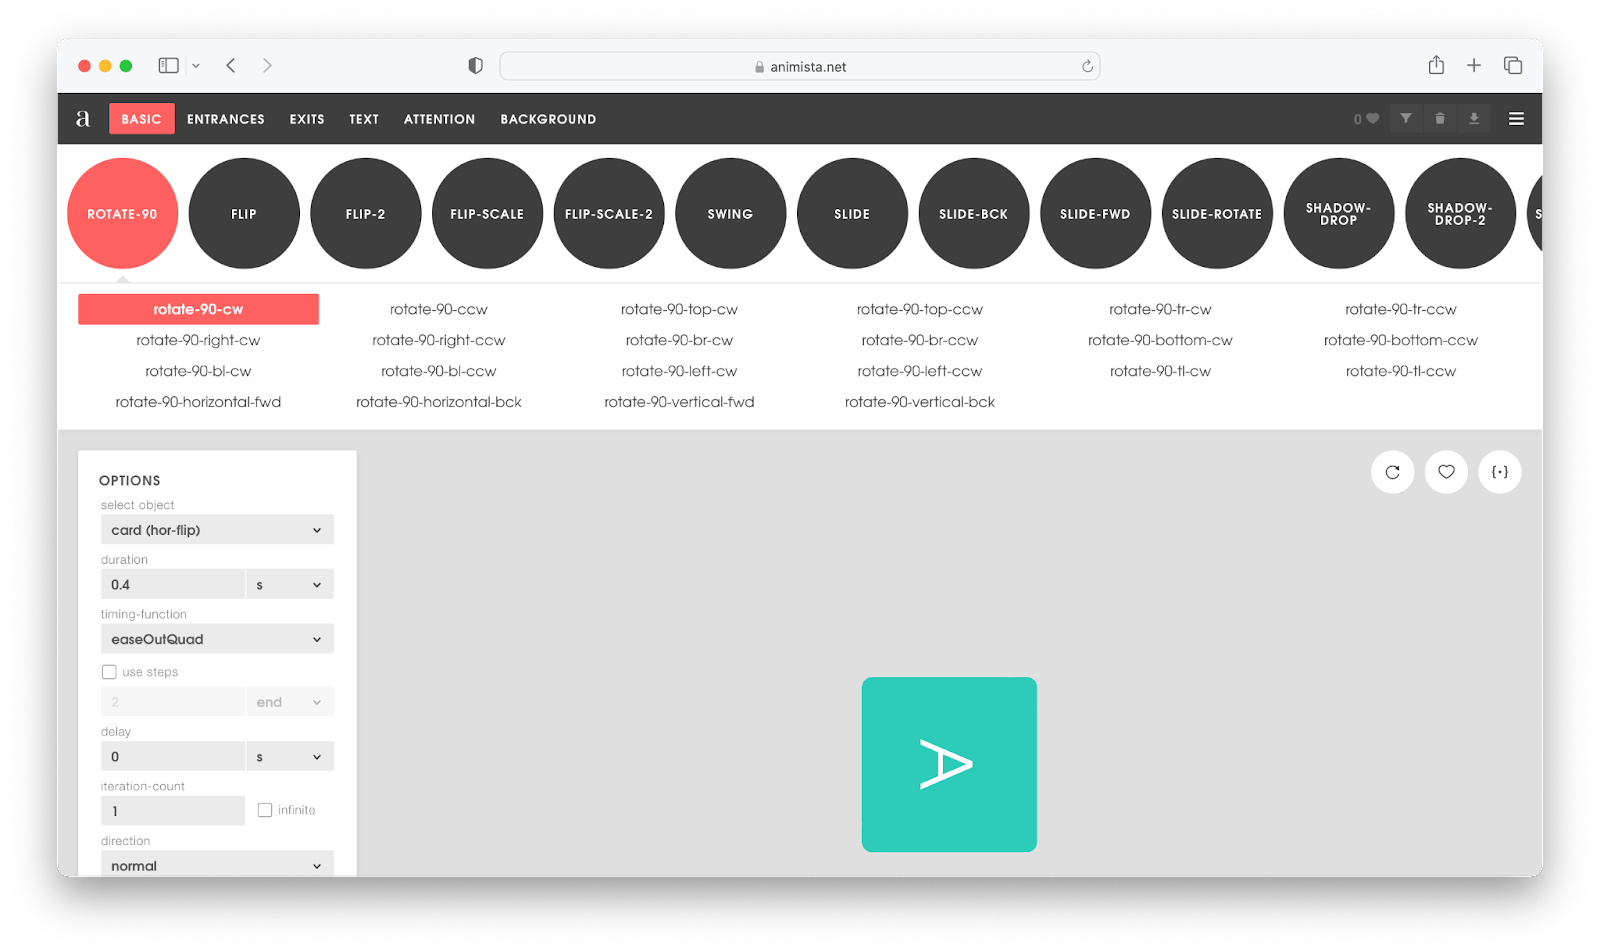Click the teal preview card
The image size is (1600, 952).
(x=949, y=764)
